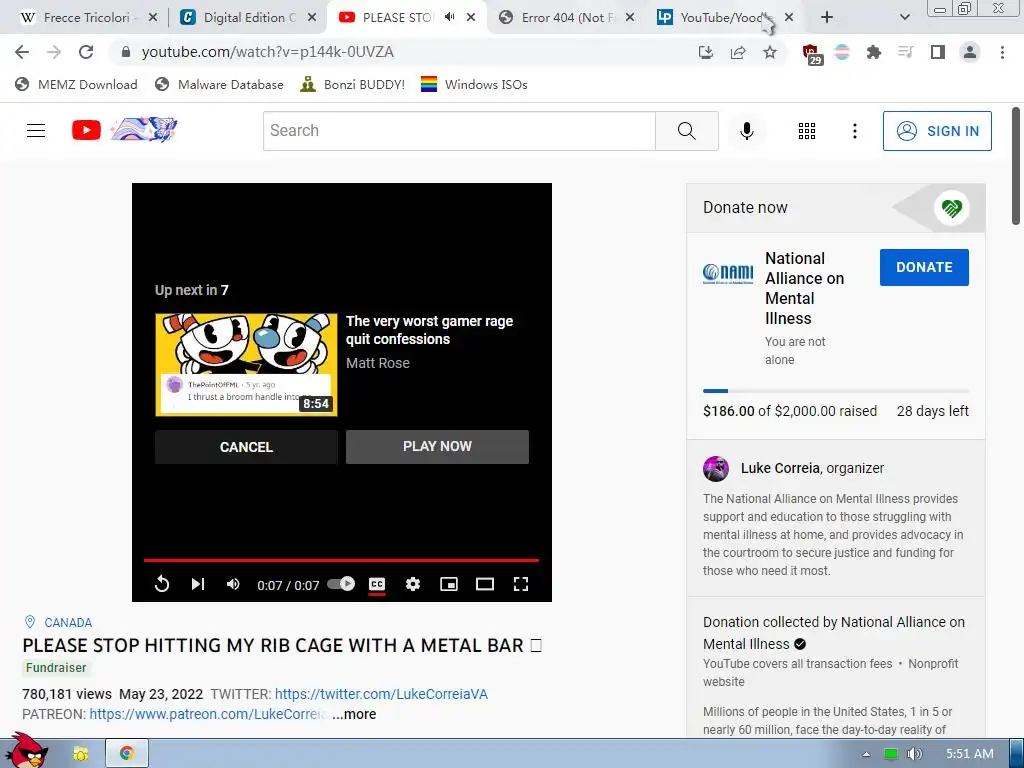The image size is (1024, 768).
Task: Reload the current page
Action: [86, 52]
